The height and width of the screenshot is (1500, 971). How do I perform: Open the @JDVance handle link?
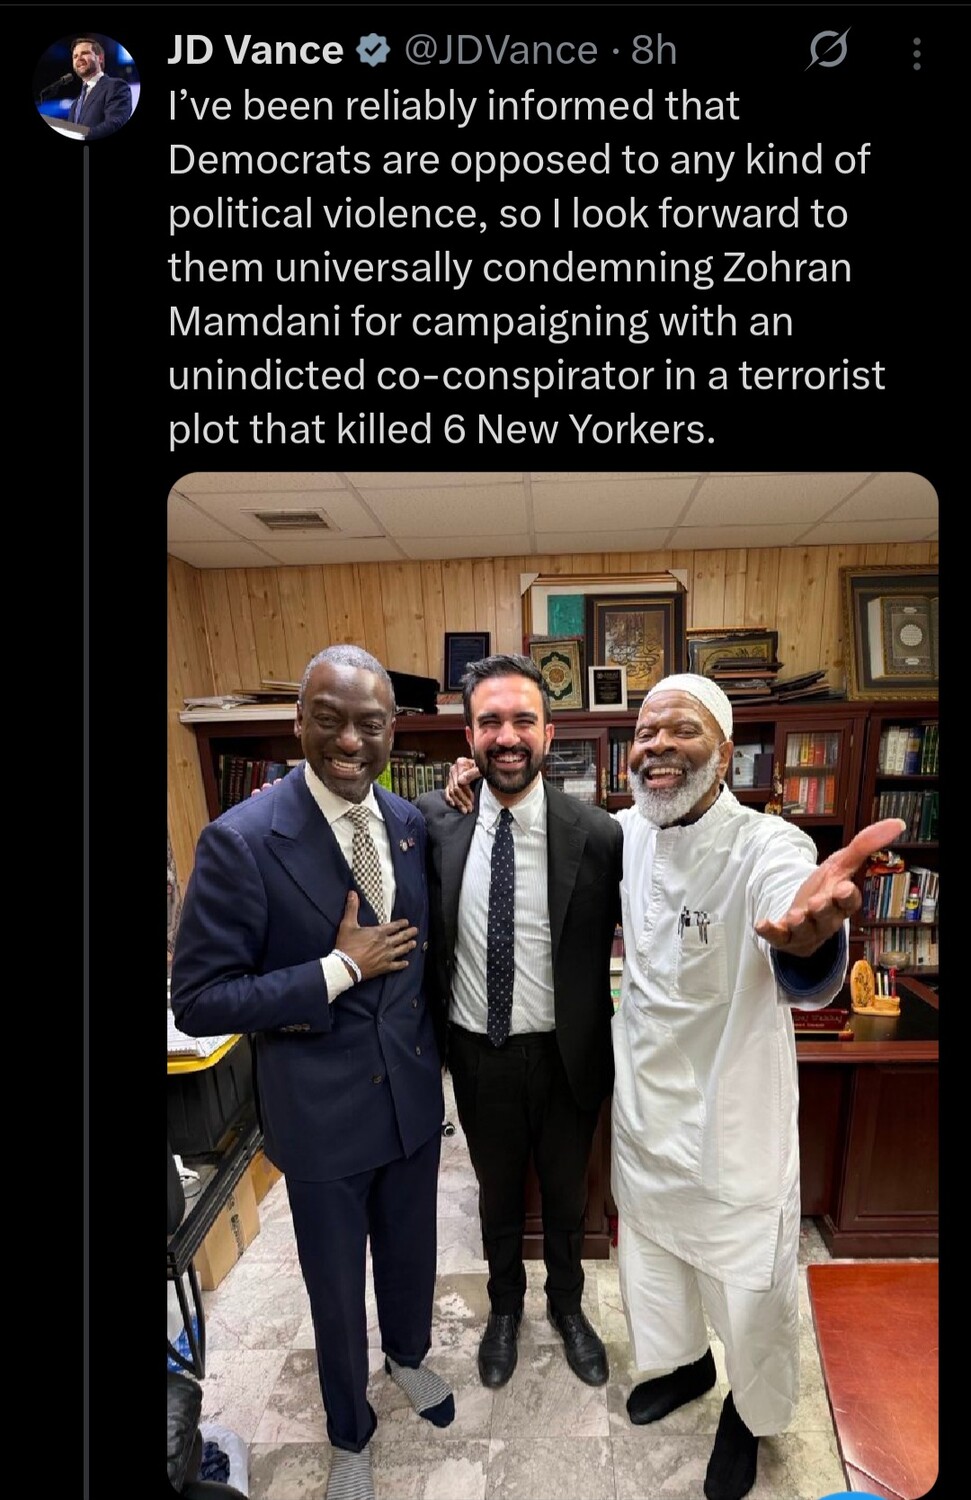coord(500,50)
